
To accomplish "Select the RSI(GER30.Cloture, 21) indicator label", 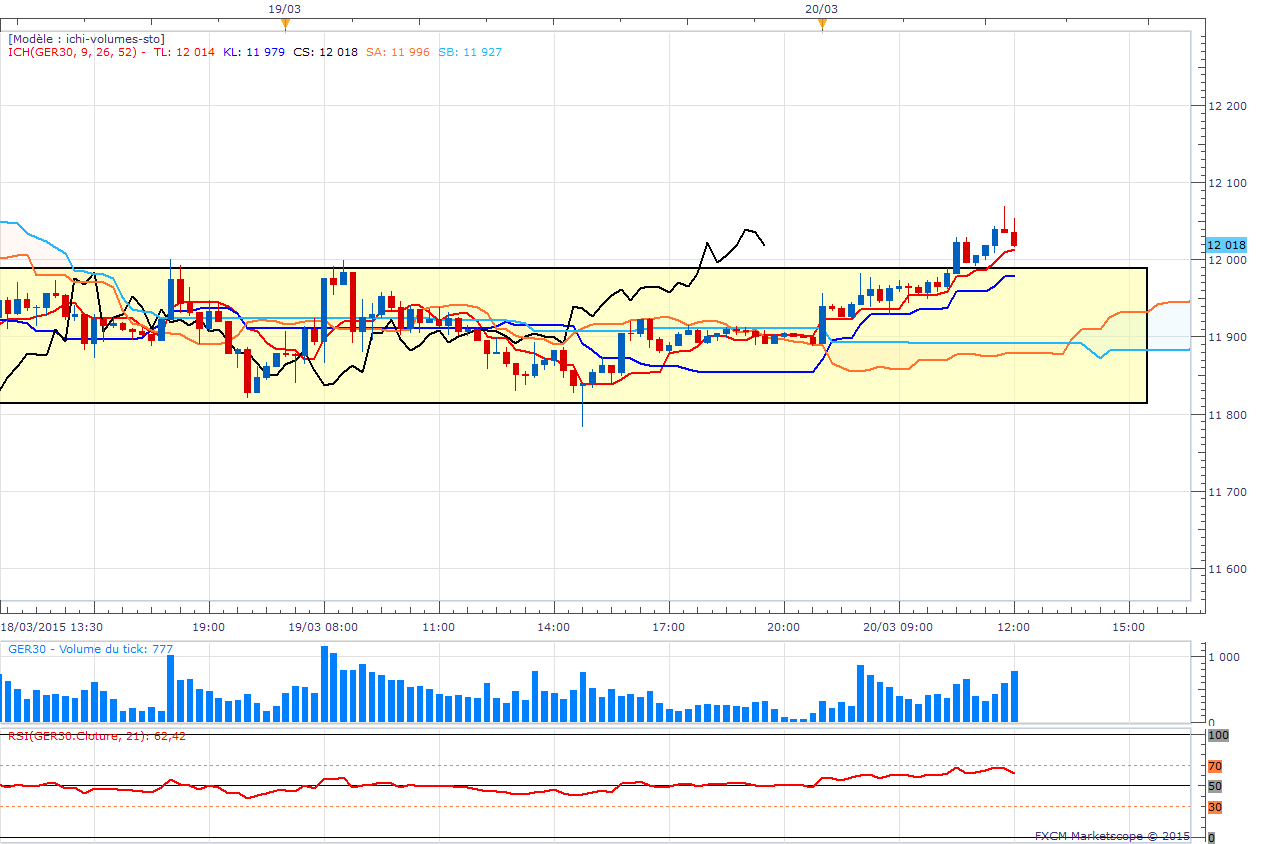I will (x=96, y=736).
